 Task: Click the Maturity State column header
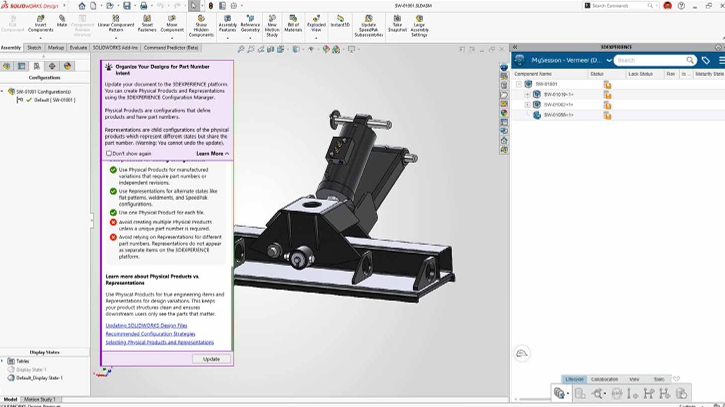(709, 74)
